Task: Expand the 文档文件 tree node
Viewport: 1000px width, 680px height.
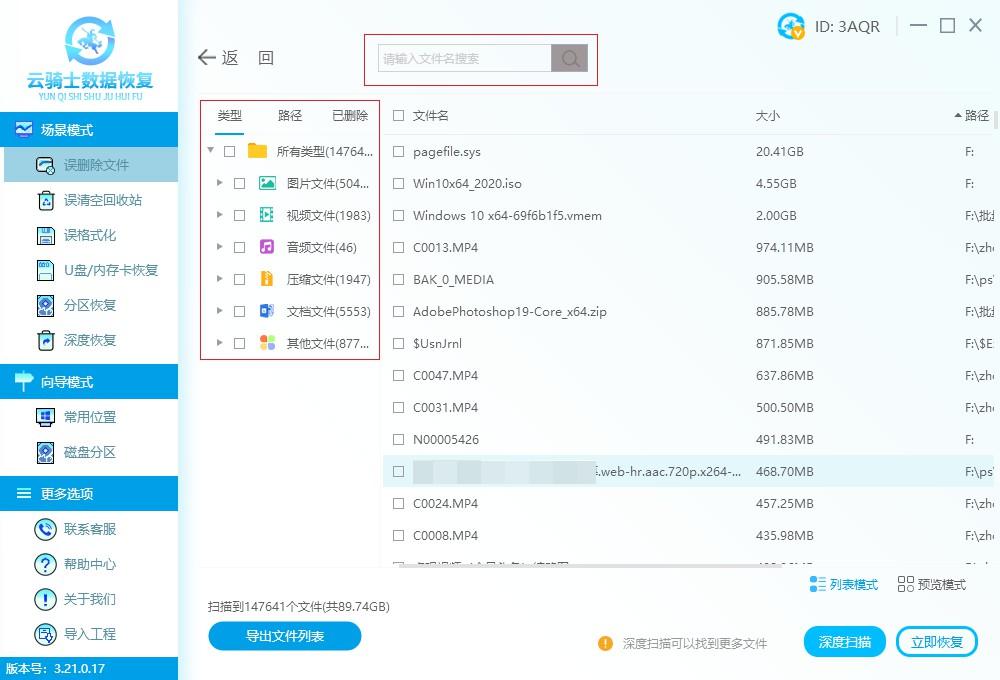Action: pos(219,311)
